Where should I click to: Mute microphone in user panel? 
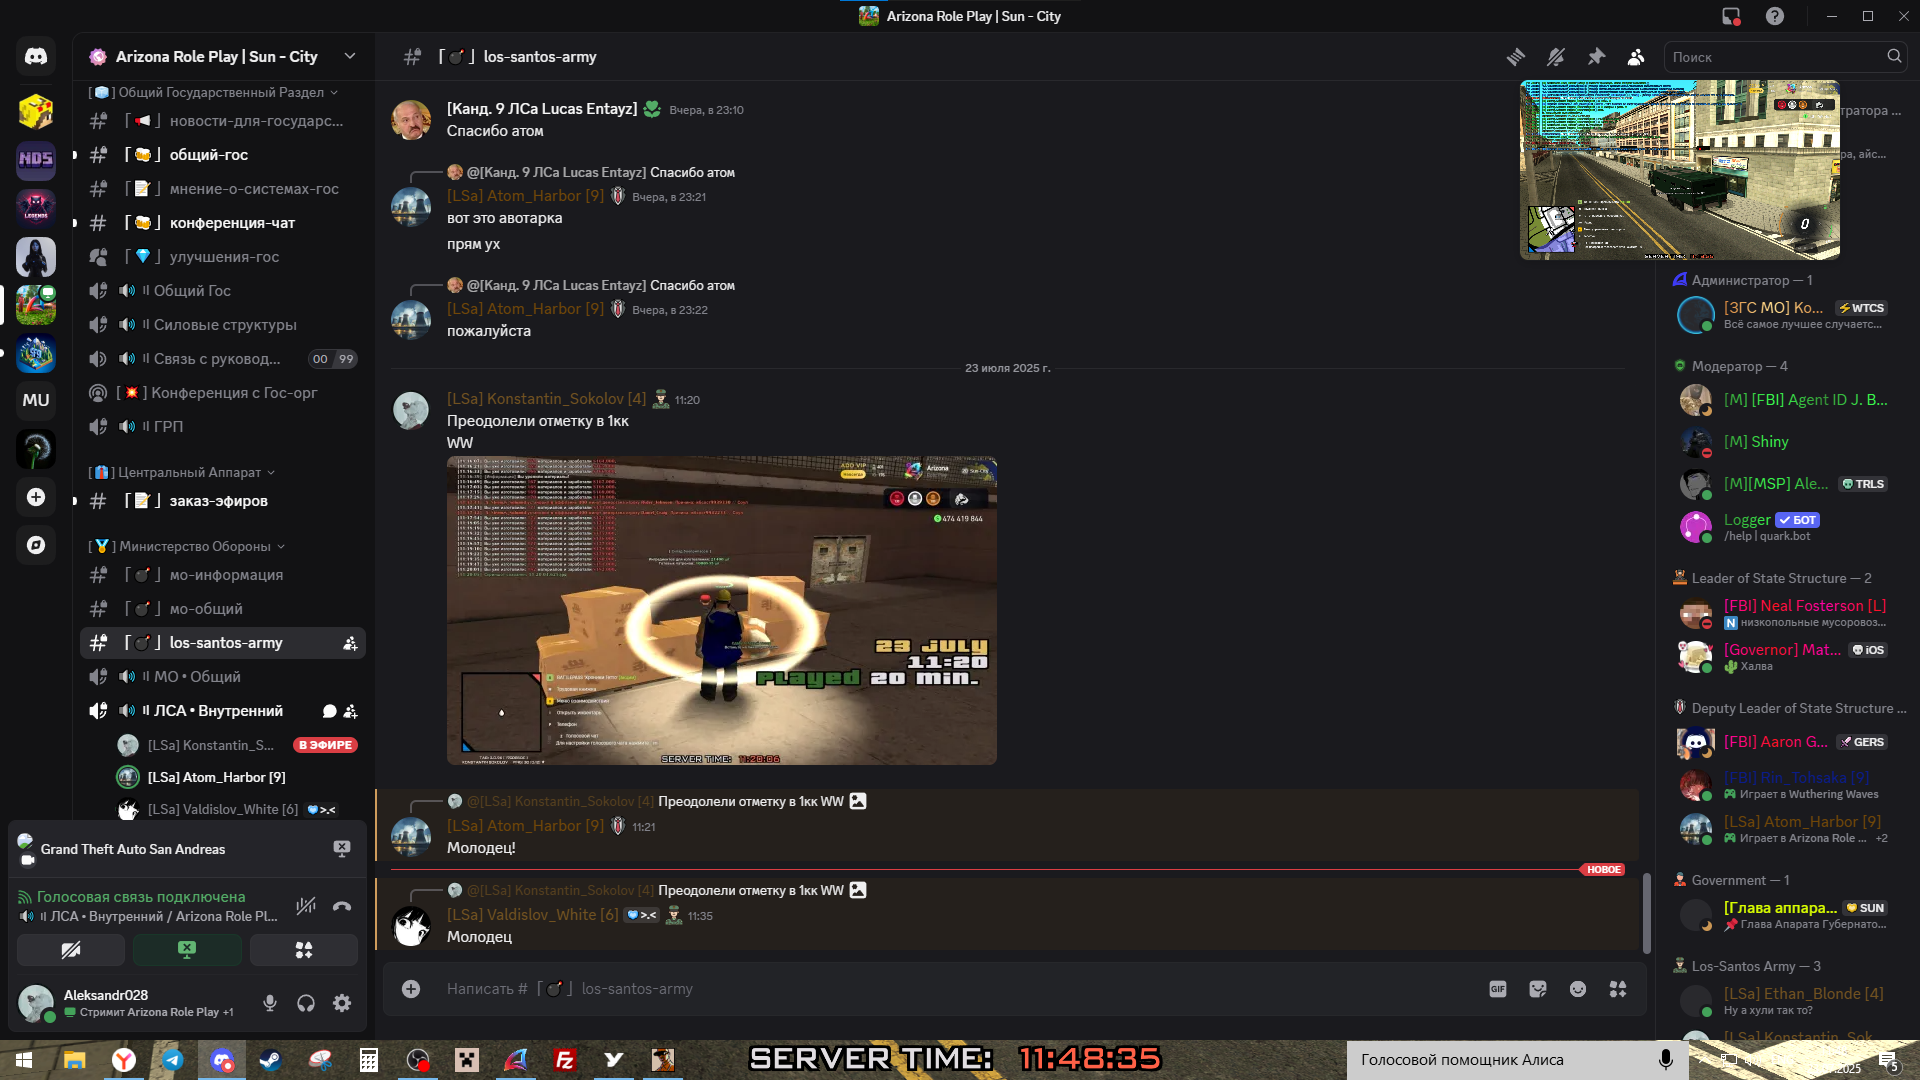coord(270,1003)
